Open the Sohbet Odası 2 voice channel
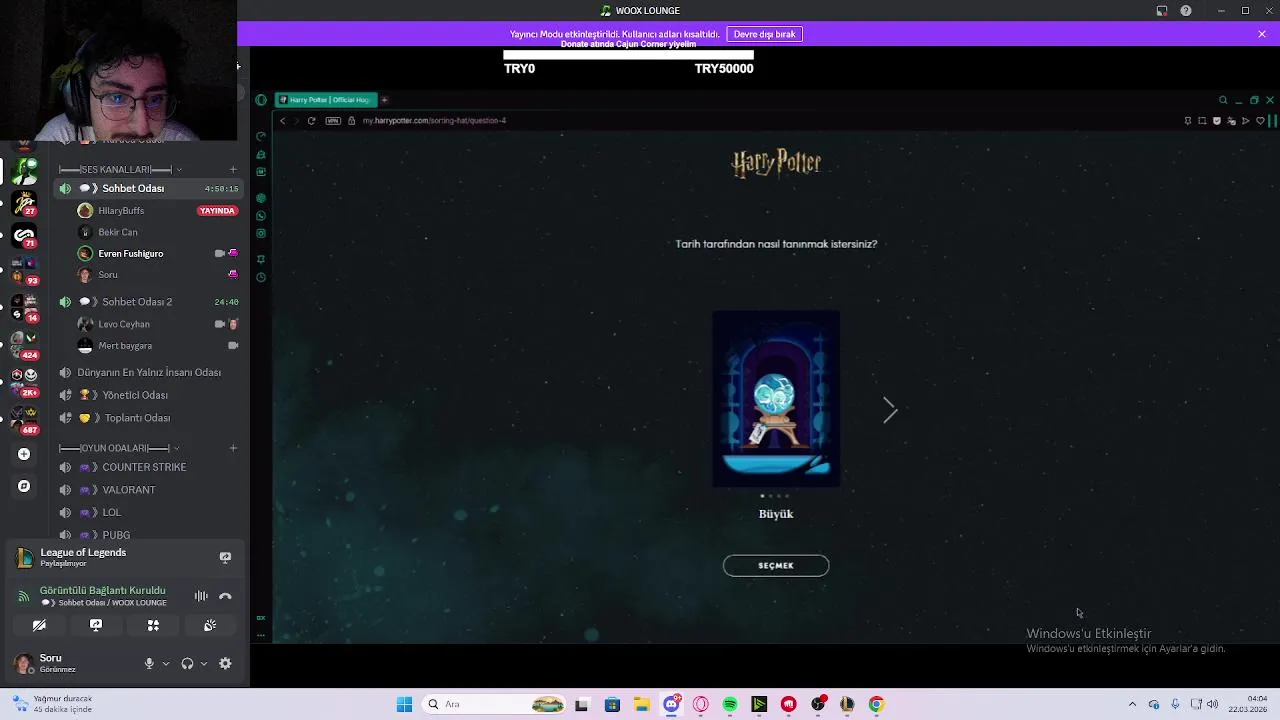1280x720 pixels. (x=149, y=302)
